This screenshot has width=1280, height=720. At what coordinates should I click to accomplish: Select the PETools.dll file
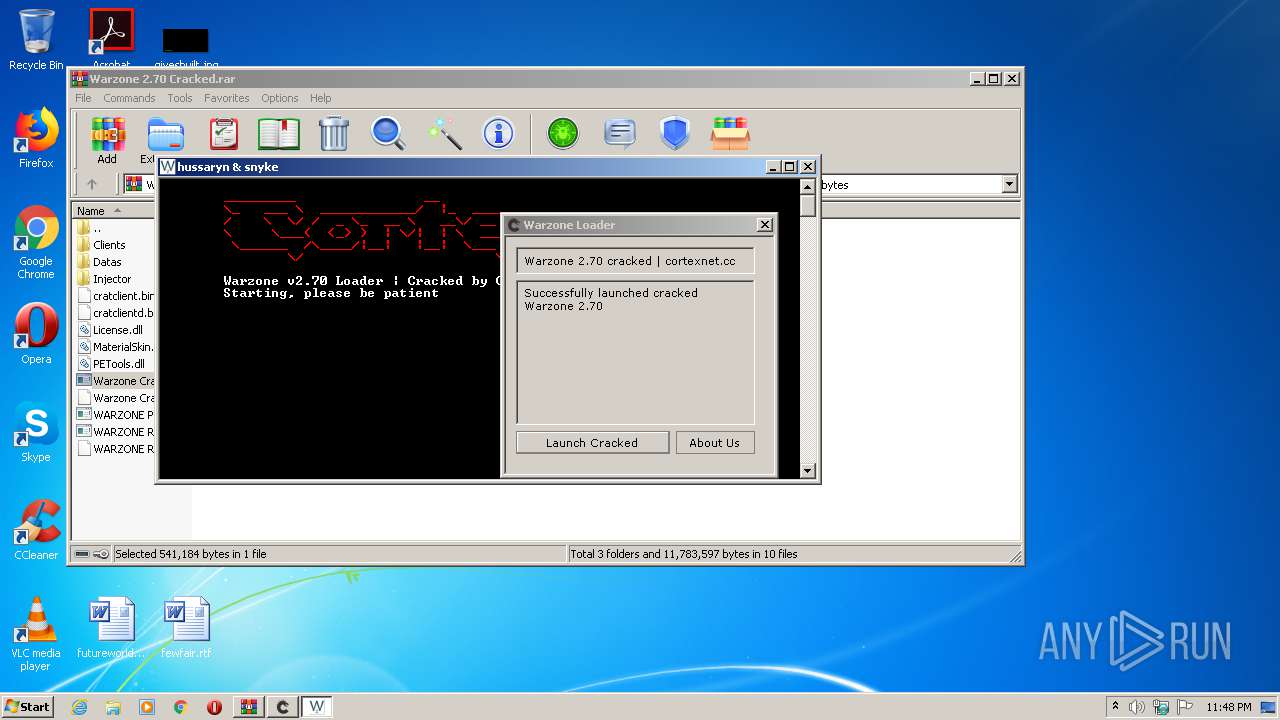coord(119,364)
